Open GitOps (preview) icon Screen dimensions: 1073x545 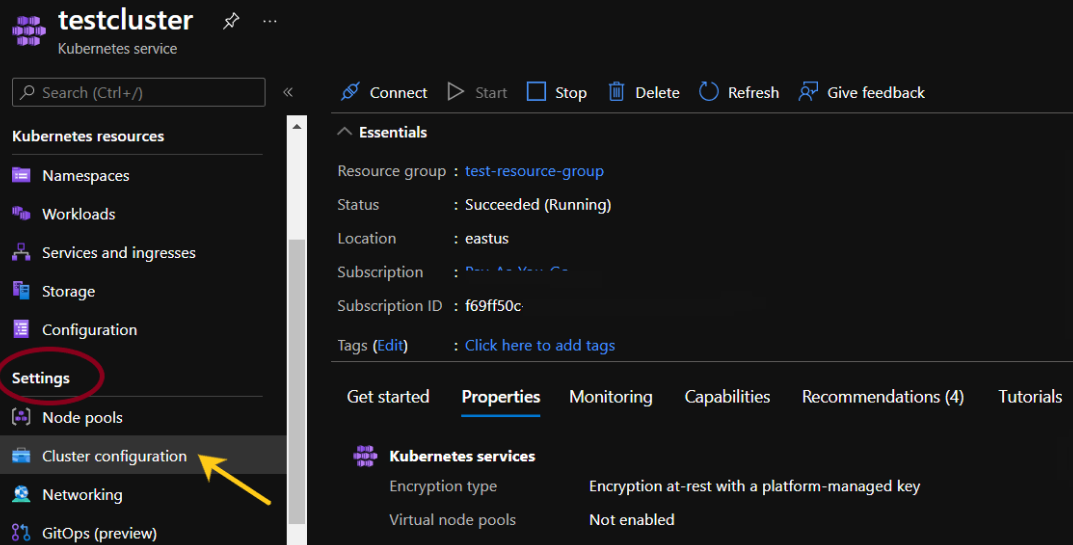coord(22,533)
